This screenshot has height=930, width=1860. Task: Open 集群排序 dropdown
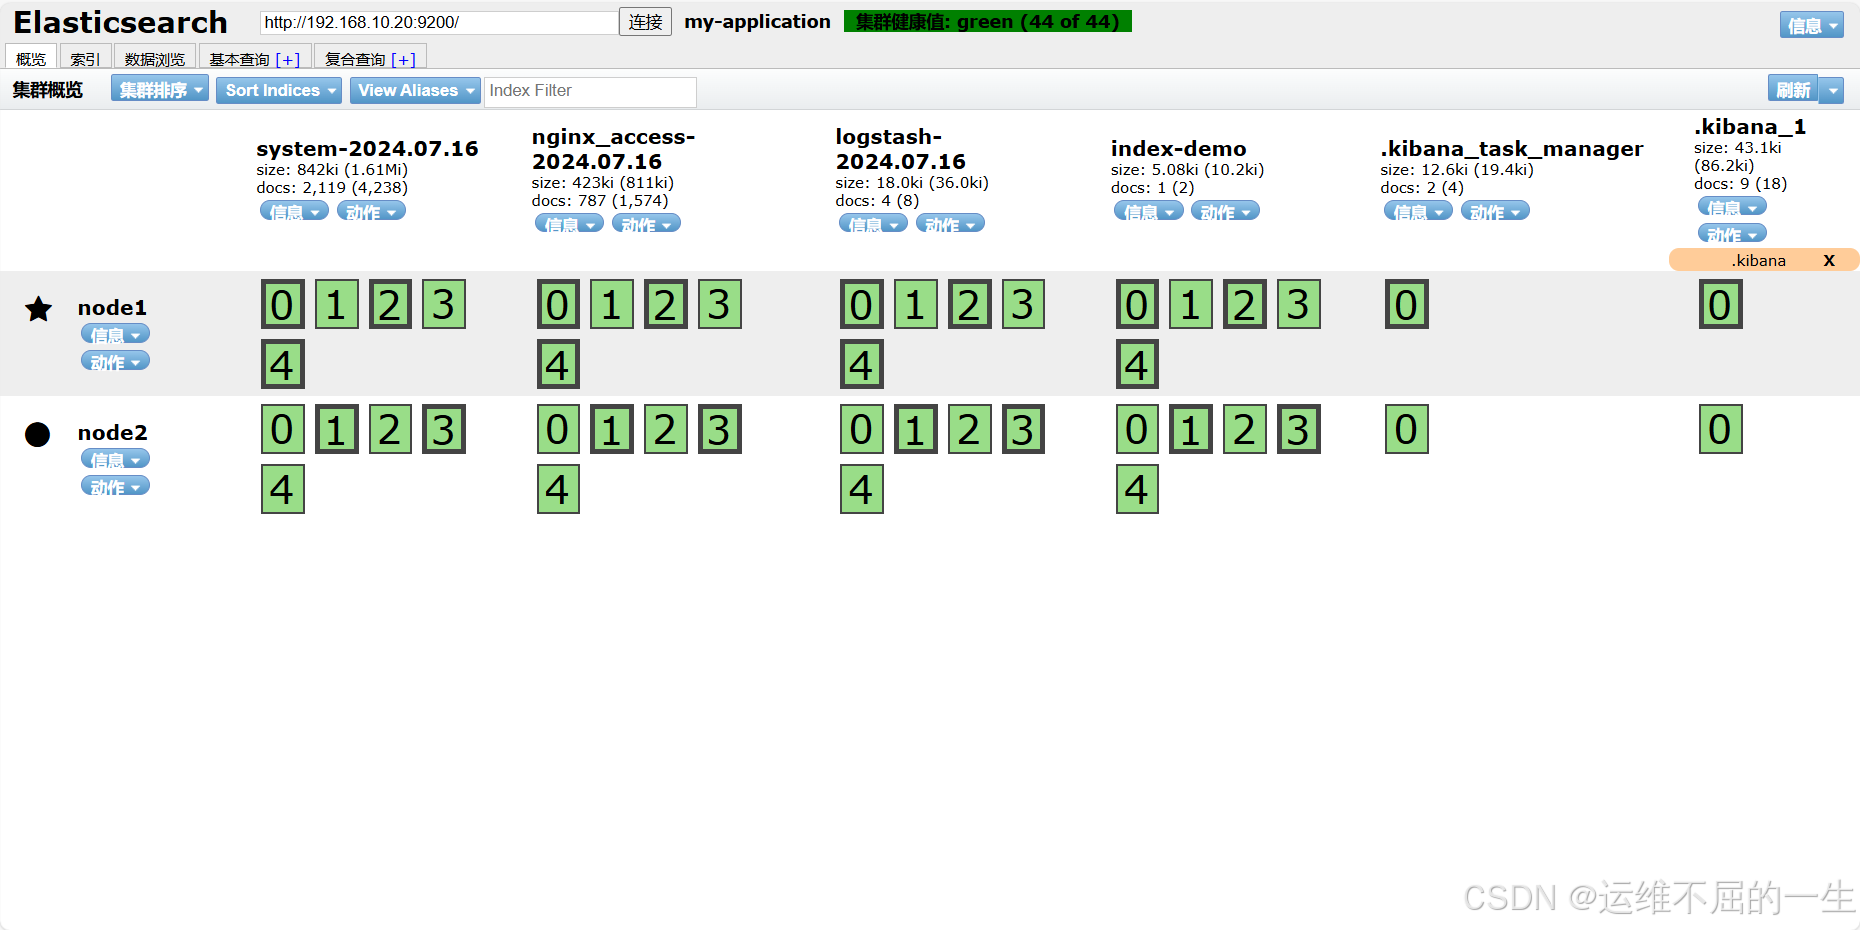(160, 90)
